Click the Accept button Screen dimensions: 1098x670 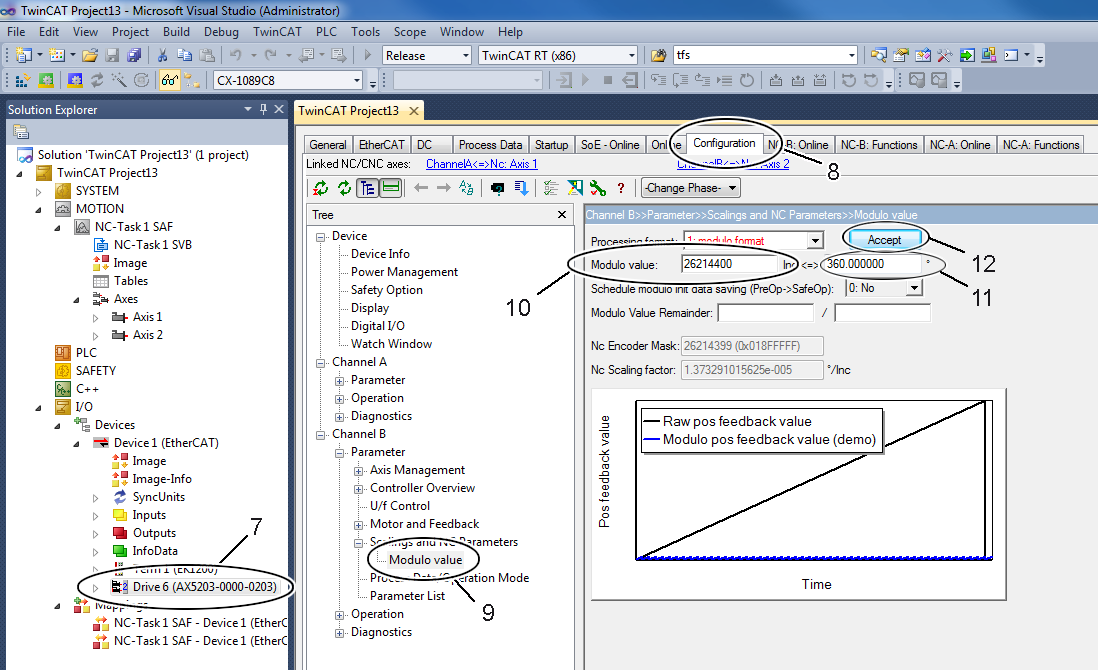(x=884, y=239)
